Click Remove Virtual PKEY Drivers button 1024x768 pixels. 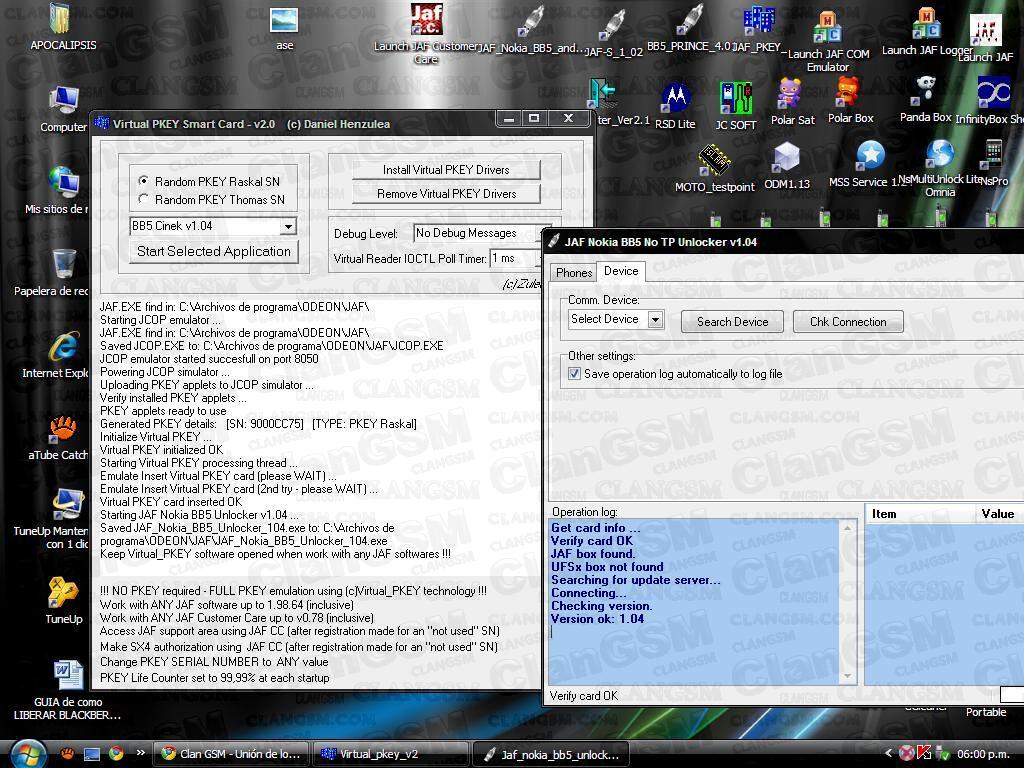pyautogui.click(x=446, y=194)
